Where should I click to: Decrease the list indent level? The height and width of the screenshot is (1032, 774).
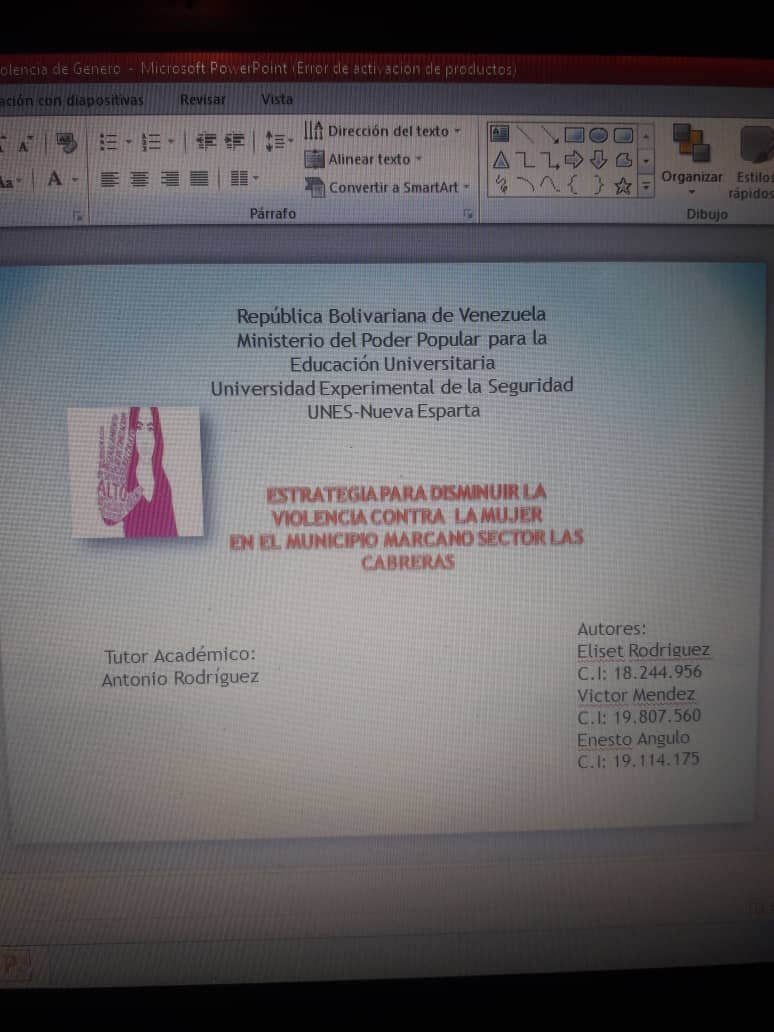[206, 141]
